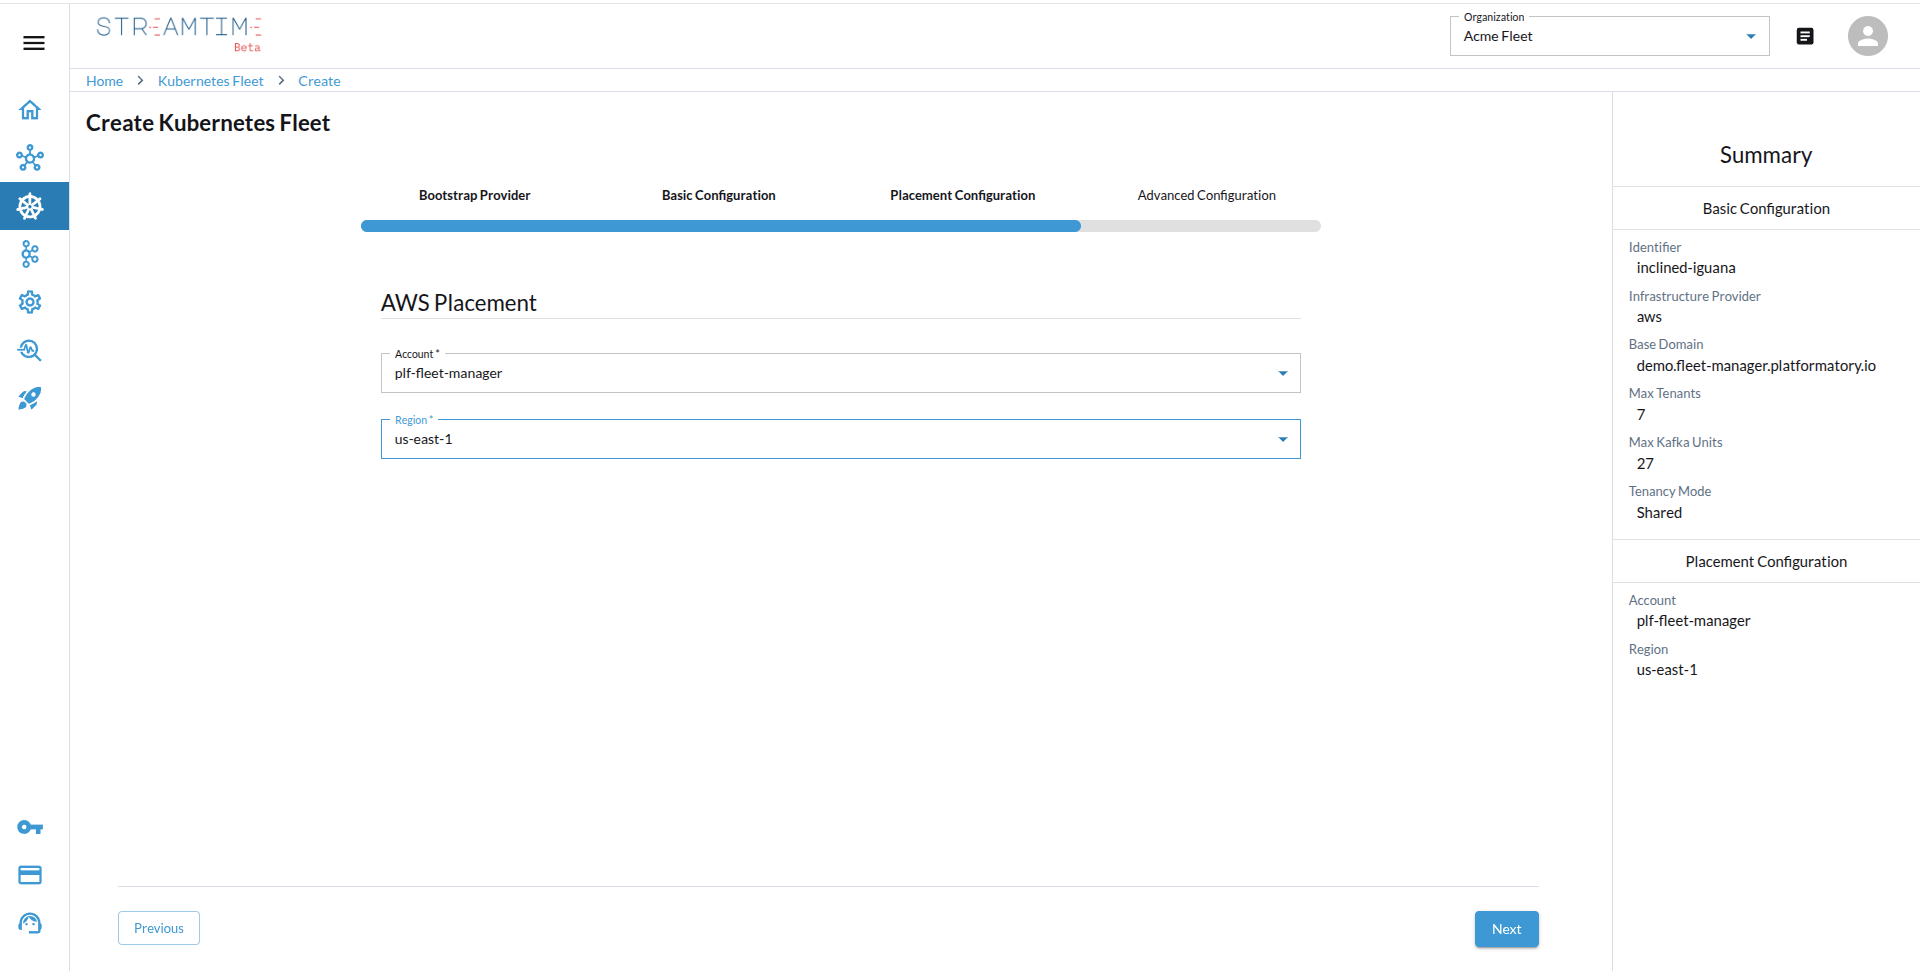Go to the Home sidebar icon
Screen dimensions: 1920x971
click(30, 110)
